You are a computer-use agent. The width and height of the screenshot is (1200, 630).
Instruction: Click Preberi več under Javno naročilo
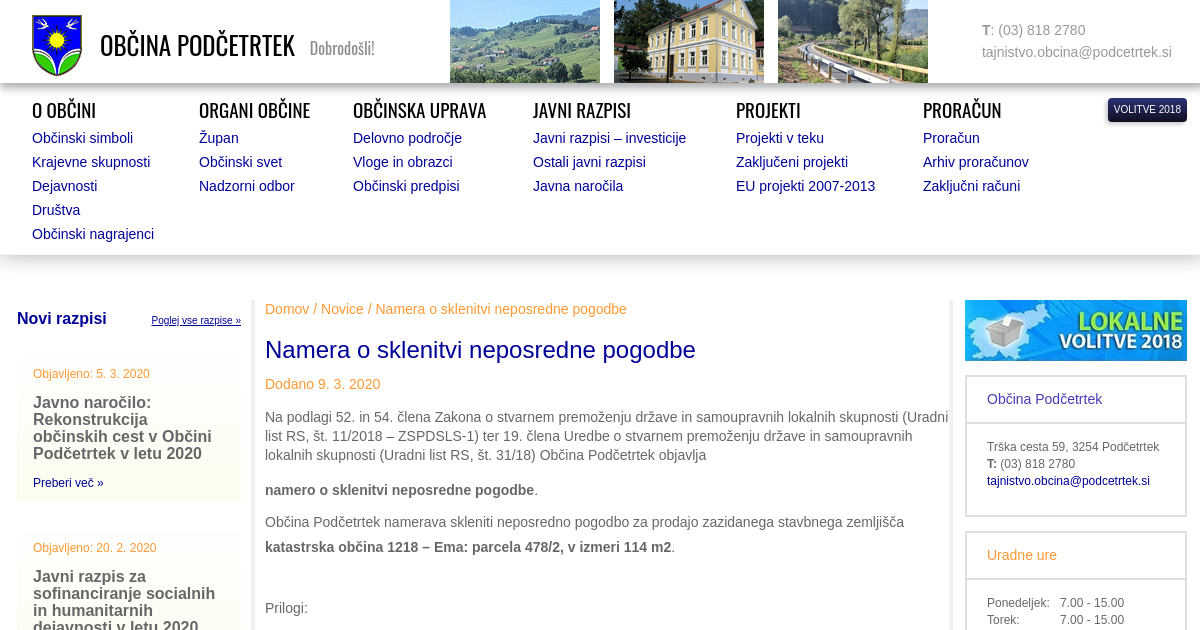68,483
